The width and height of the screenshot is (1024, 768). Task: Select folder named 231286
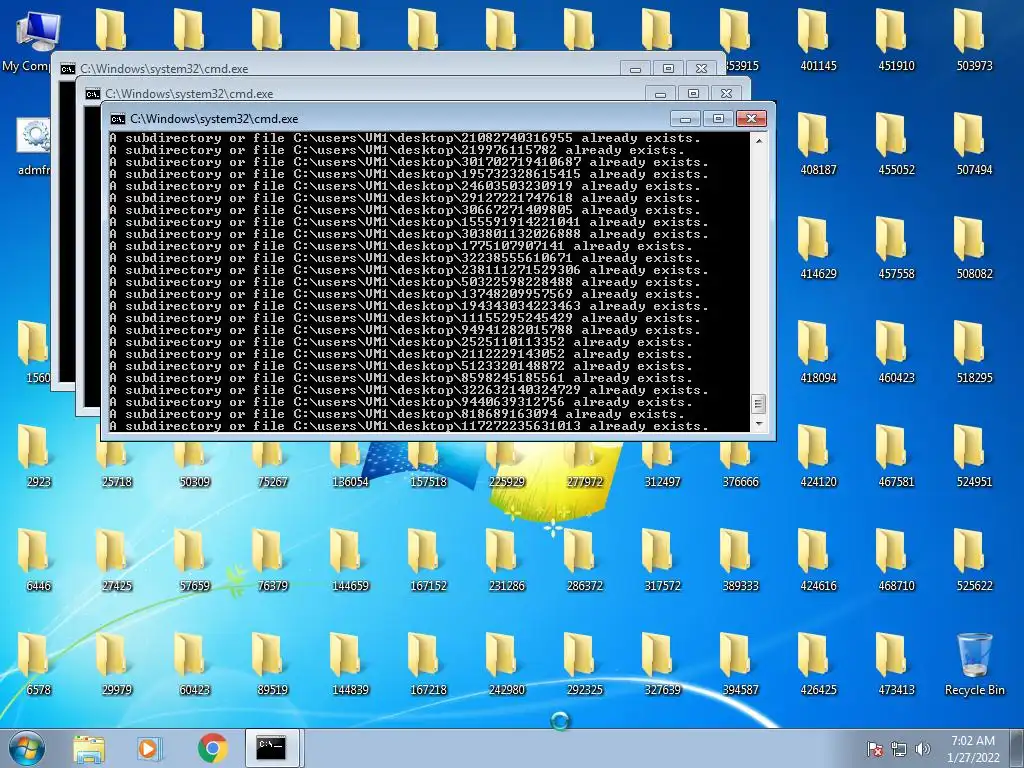[x=506, y=559]
